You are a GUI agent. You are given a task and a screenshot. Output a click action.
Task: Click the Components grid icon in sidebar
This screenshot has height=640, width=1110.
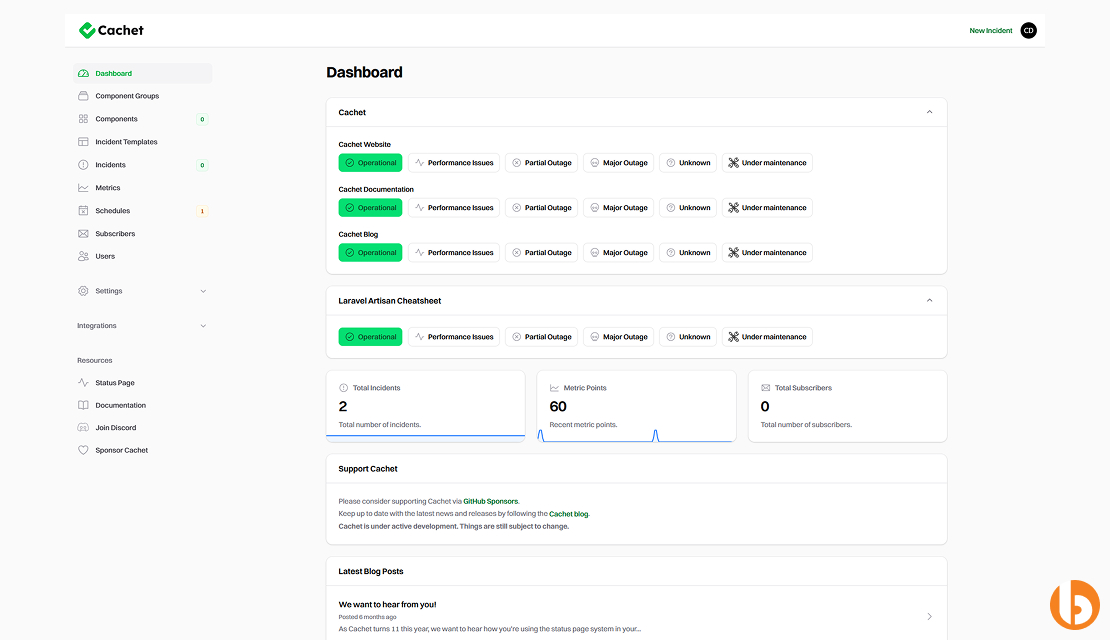pos(83,119)
